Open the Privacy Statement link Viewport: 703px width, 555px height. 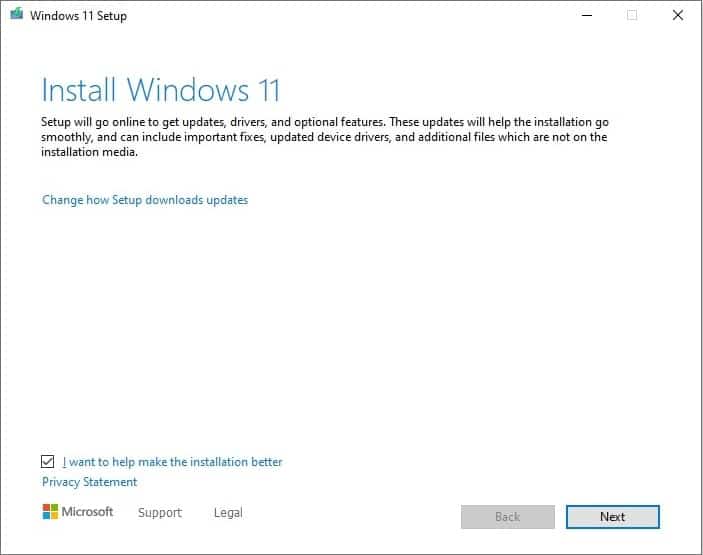coord(89,482)
